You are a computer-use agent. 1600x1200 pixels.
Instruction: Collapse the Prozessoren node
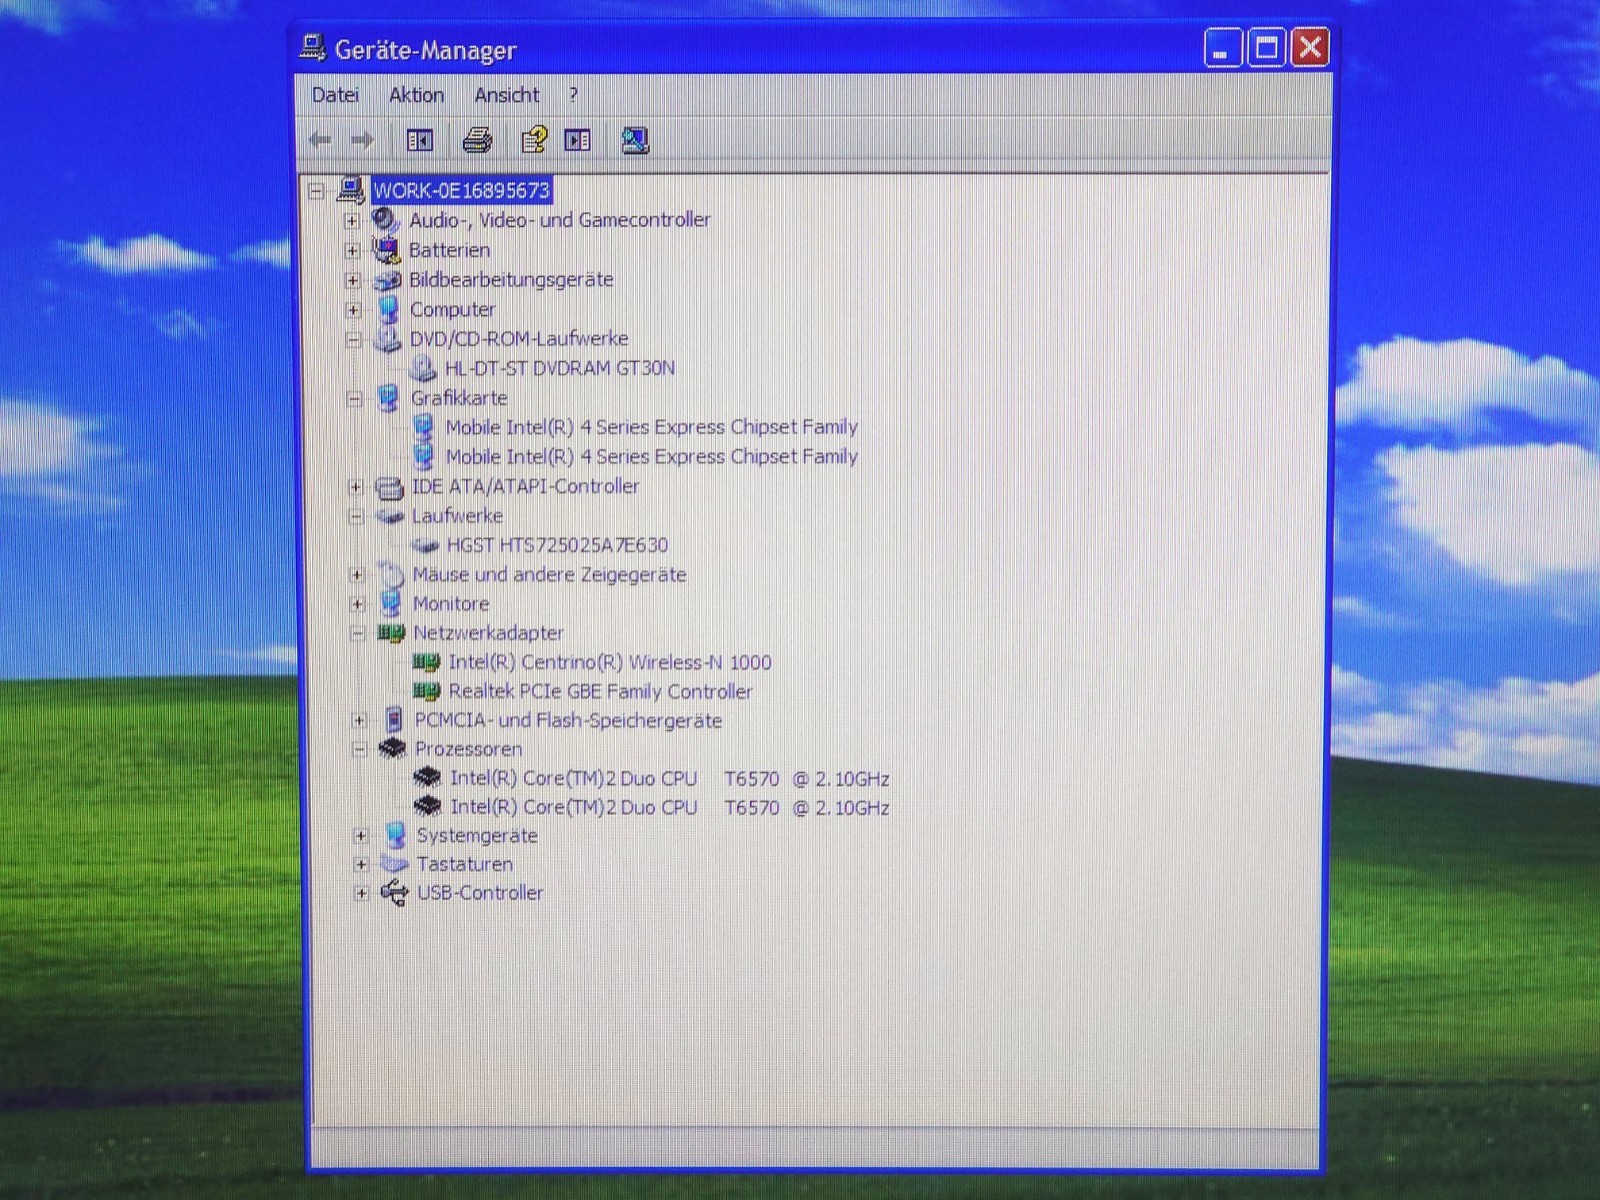pos(359,749)
